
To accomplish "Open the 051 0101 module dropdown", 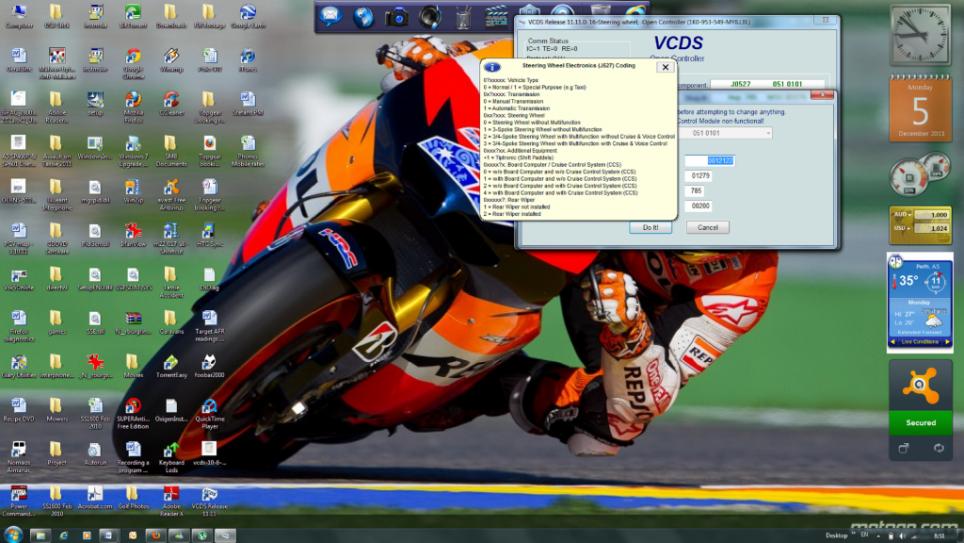I will [x=725, y=133].
